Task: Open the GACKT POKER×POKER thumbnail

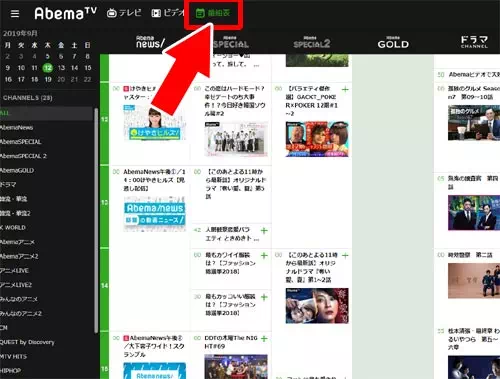Action: point(317,139)
